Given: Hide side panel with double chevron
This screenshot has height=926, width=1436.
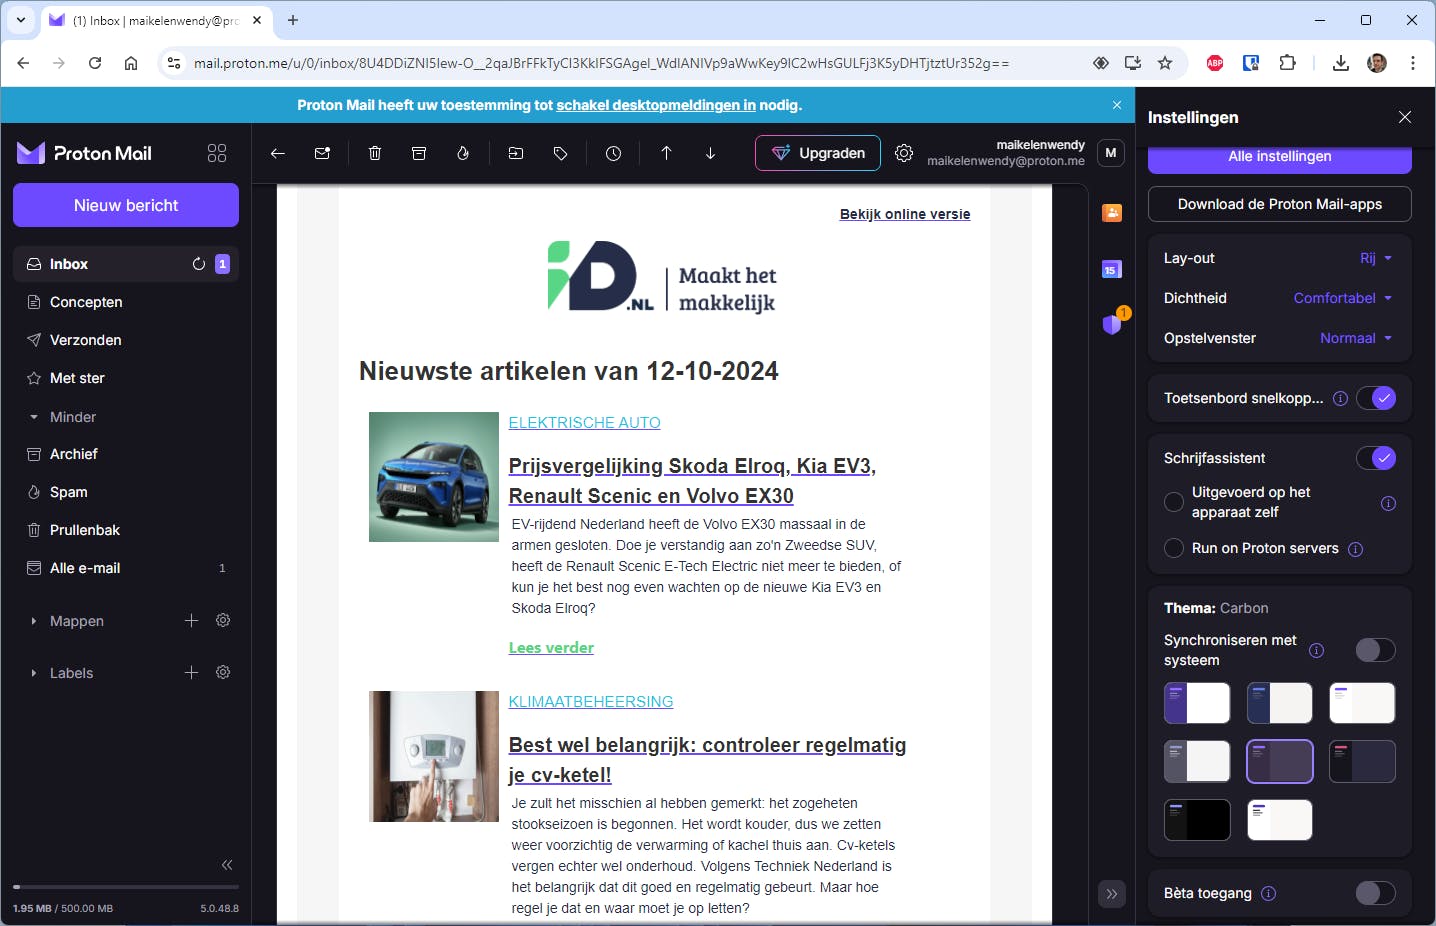Looking at the screenshot, I should [1112, 894].
